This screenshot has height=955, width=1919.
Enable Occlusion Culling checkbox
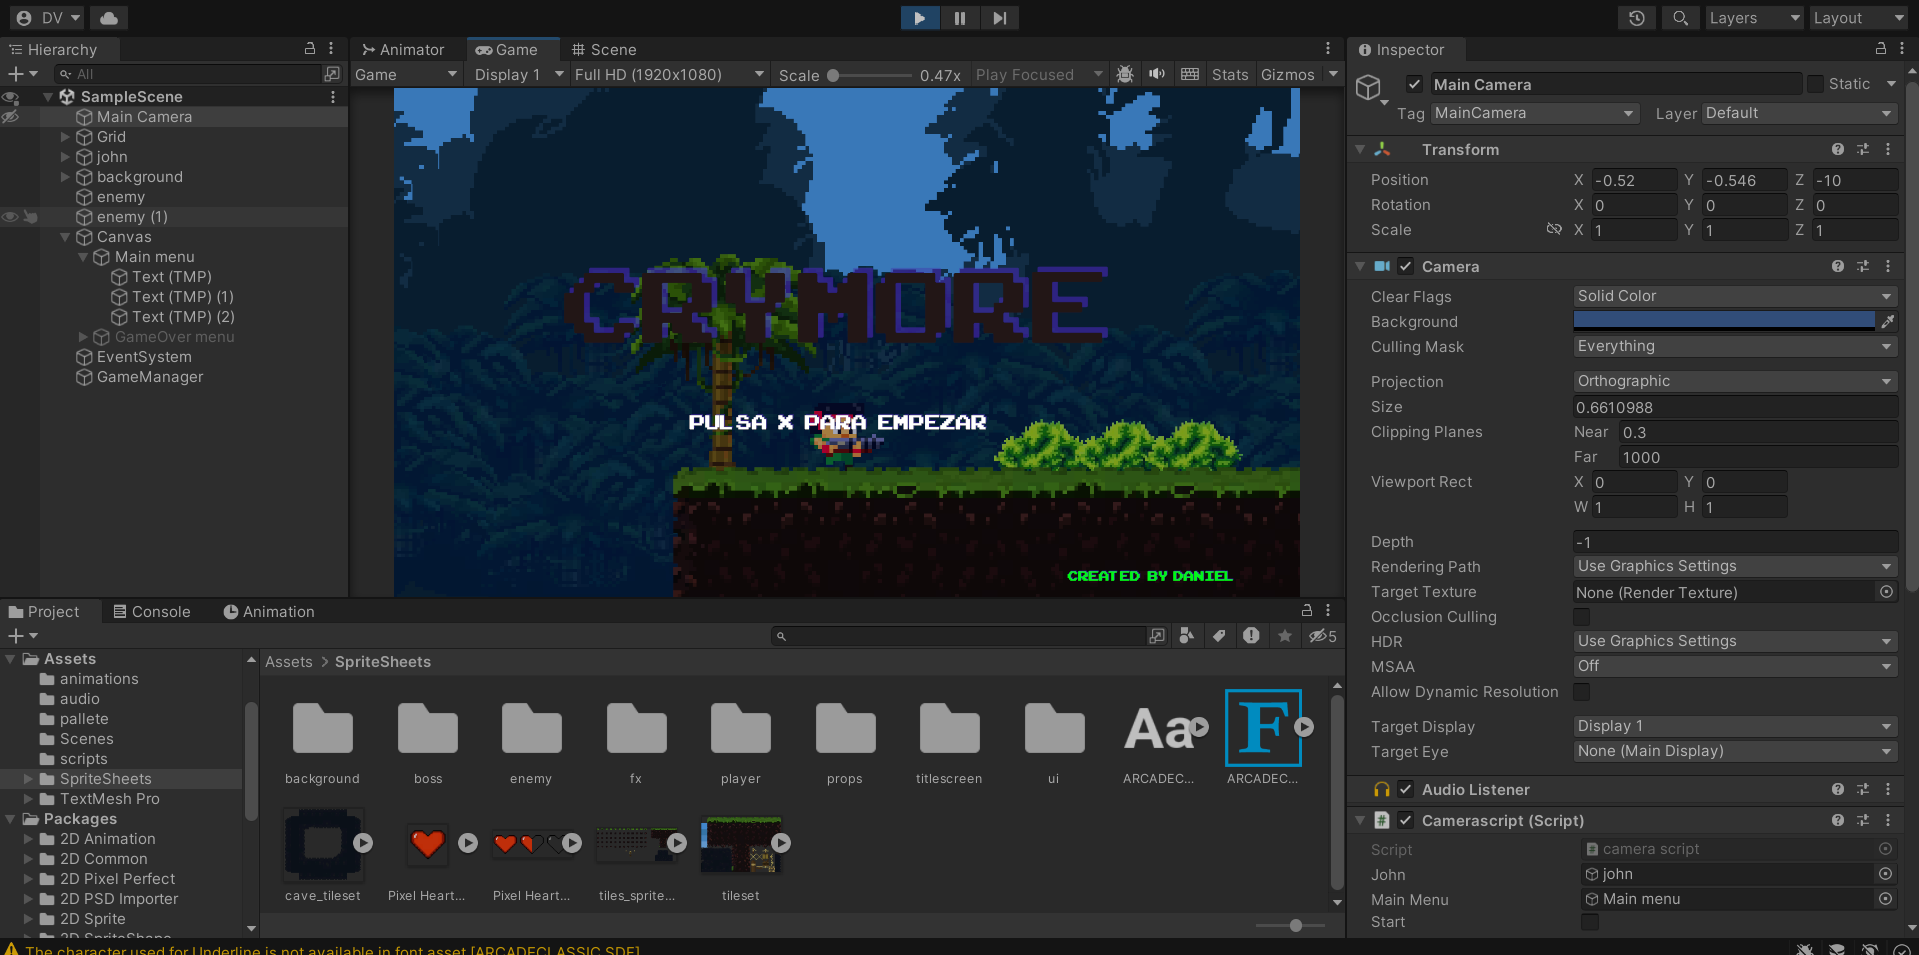click(1581, 616)
